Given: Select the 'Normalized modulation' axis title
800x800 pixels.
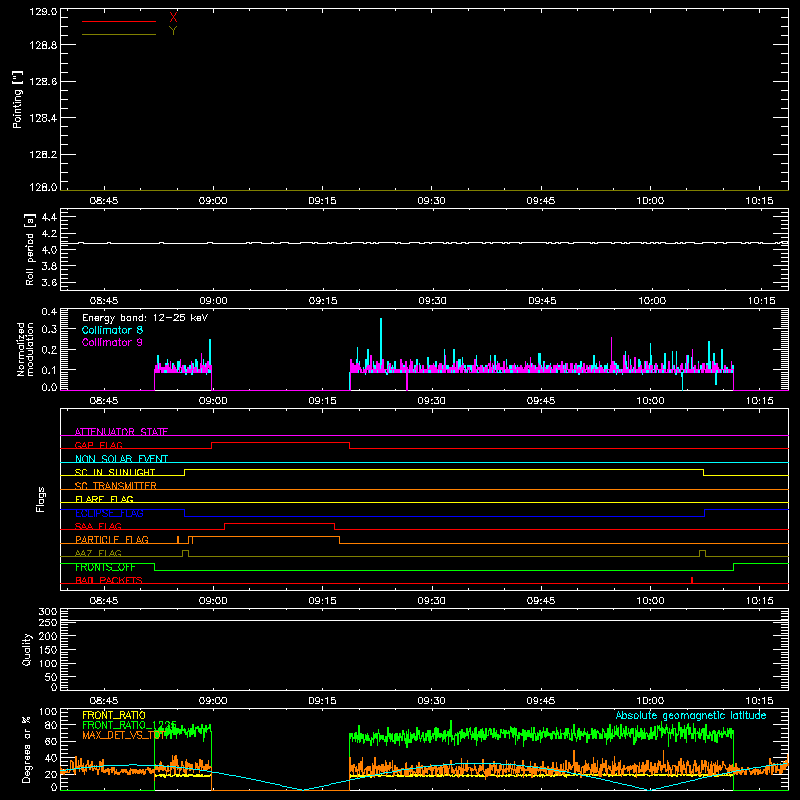Looking at the screenshot, I should click(x=25, y=349).
